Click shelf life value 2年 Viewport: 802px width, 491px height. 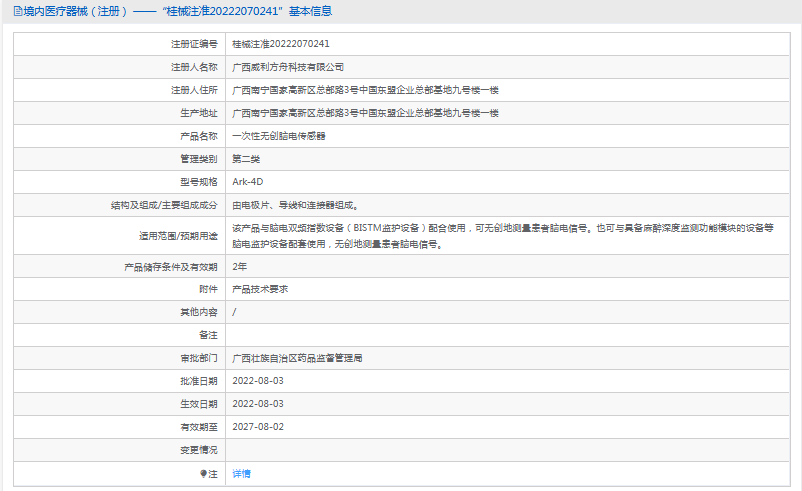coord(239,266)
